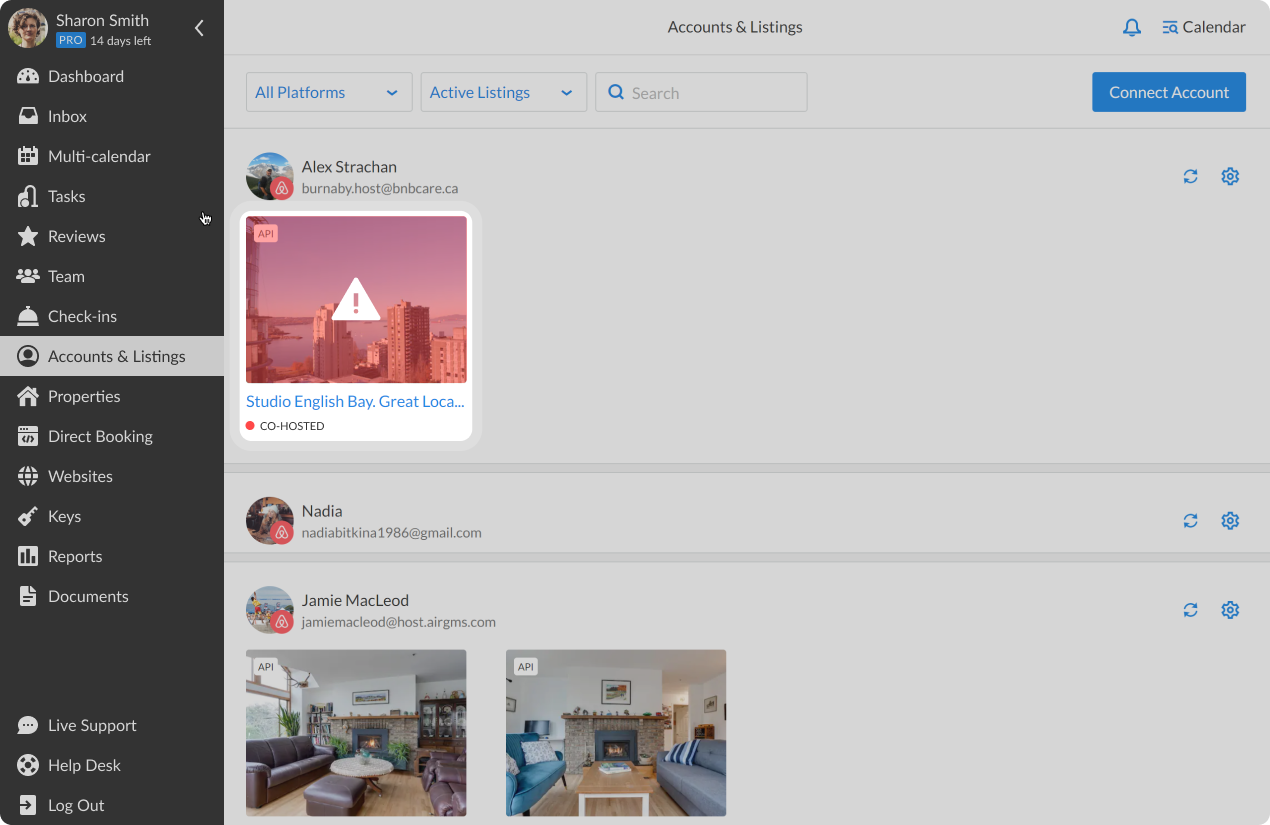Click the Help Desk lifebuoy icon

click(28, 765)
